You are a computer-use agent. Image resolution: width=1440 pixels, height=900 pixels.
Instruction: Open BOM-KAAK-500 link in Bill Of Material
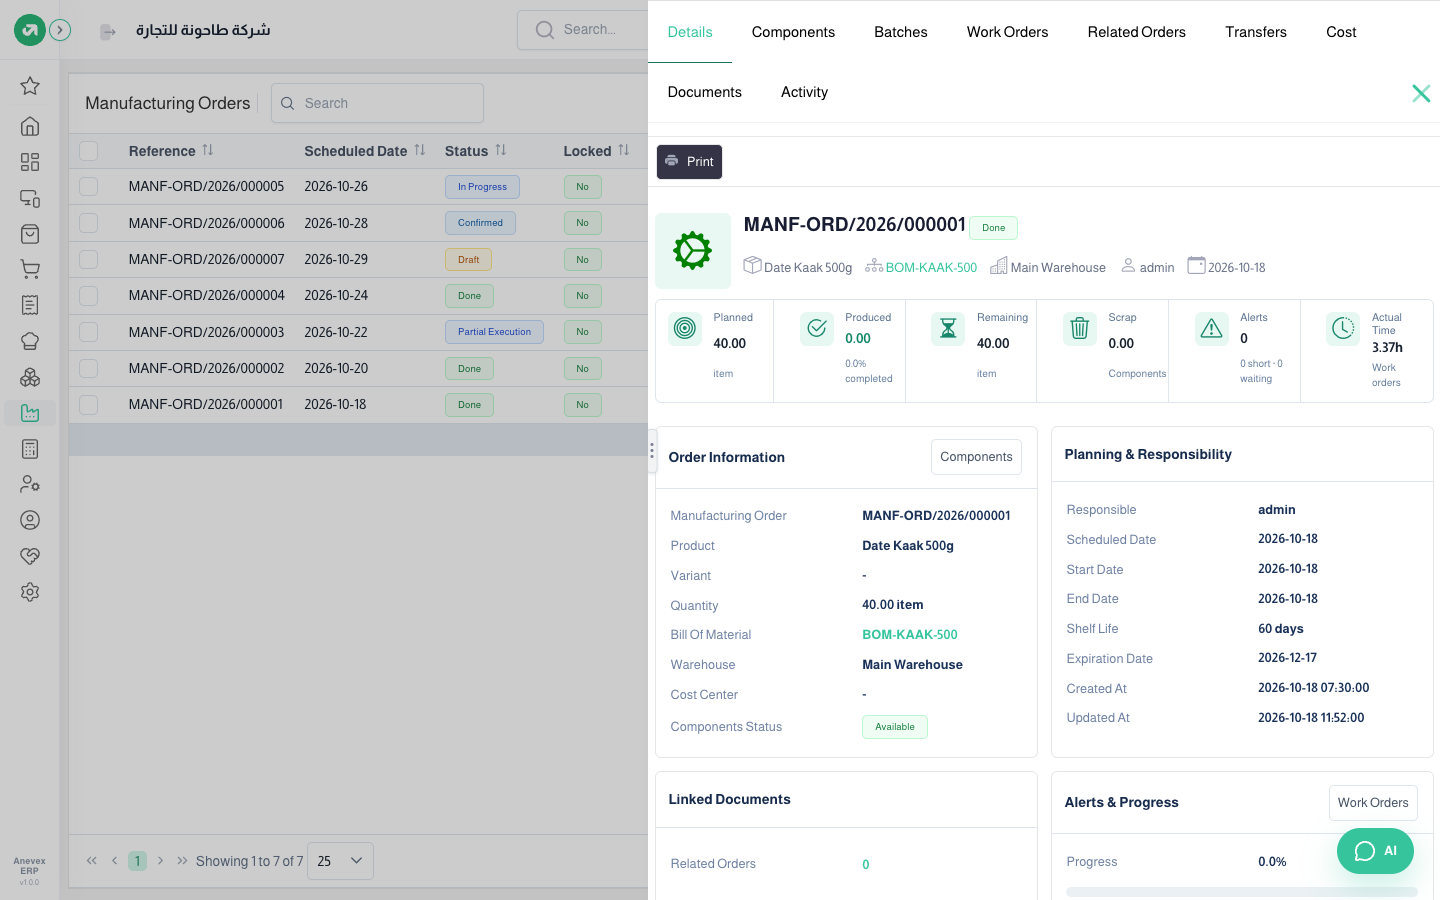tap(910, 635)
